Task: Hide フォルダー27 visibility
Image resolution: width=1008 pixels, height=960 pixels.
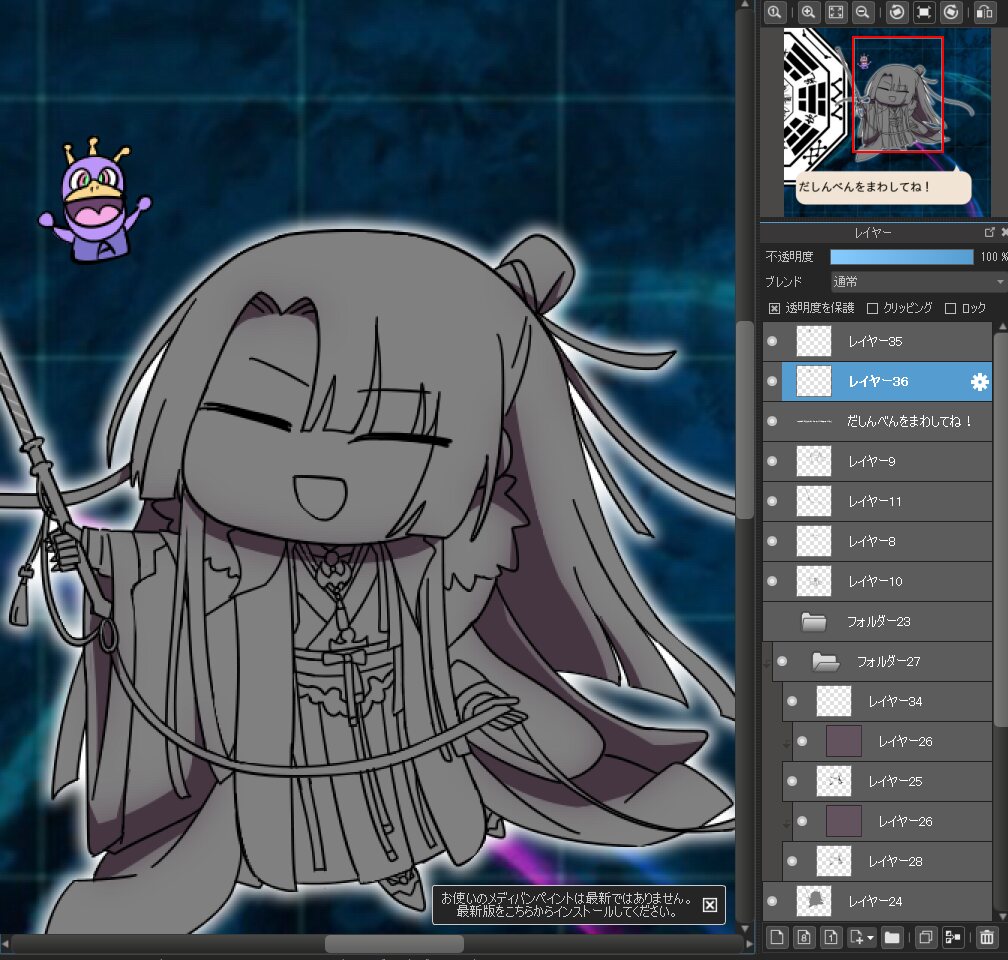Action: click(x=782, y=661)
